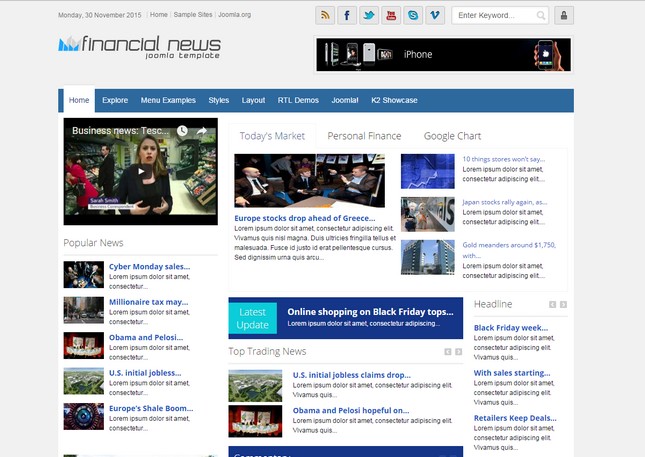Open the Layout menu item
The height and width of the screenshot is (457, 645).
coord(253,100)
